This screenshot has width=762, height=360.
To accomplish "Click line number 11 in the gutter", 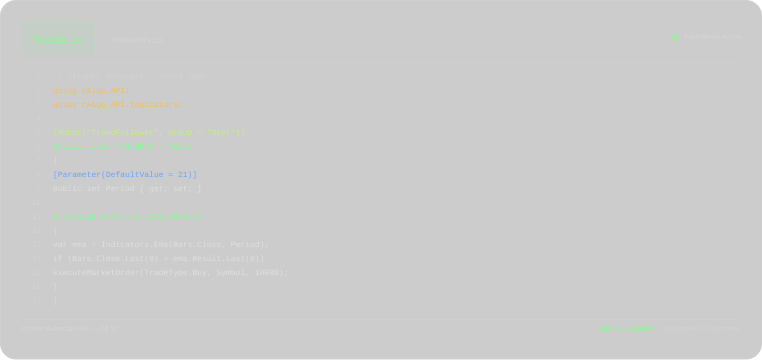I will pos(36,217).
